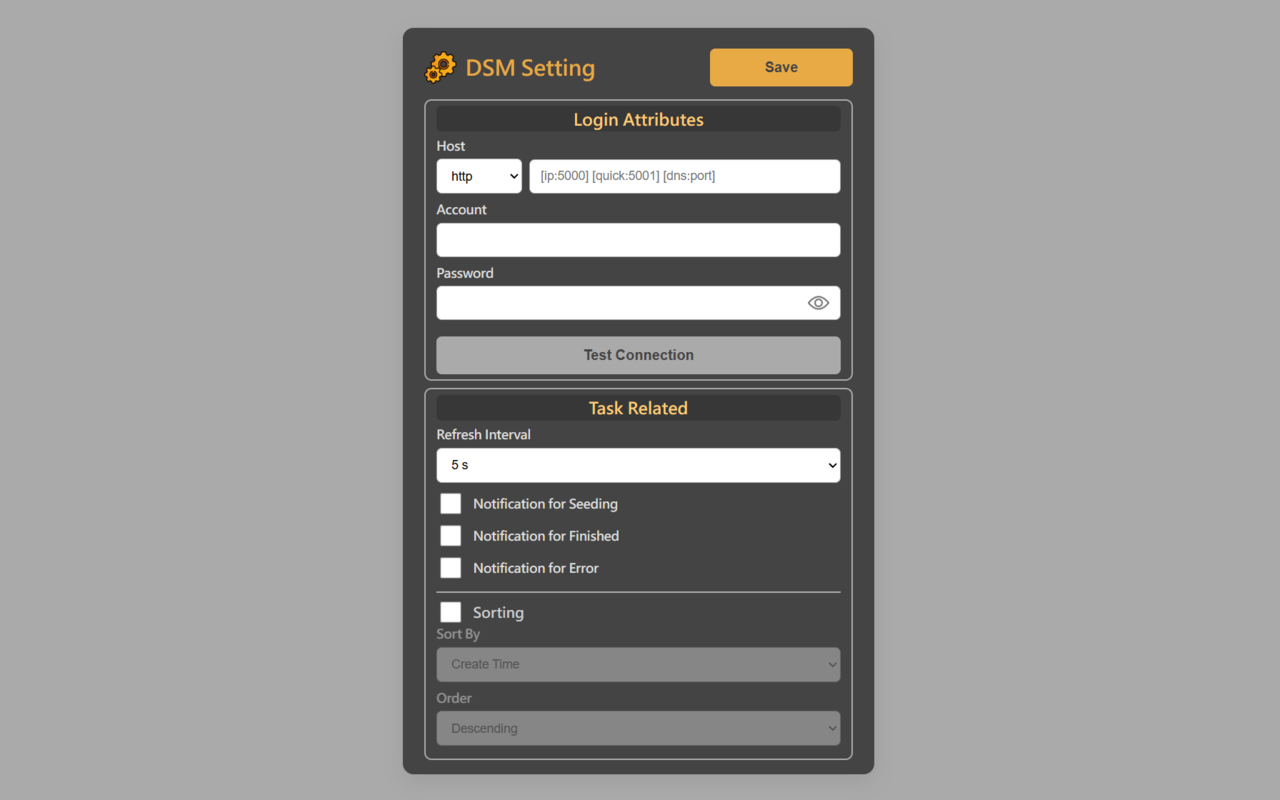Click the Host field label
1280x800 pixels.
451,146
